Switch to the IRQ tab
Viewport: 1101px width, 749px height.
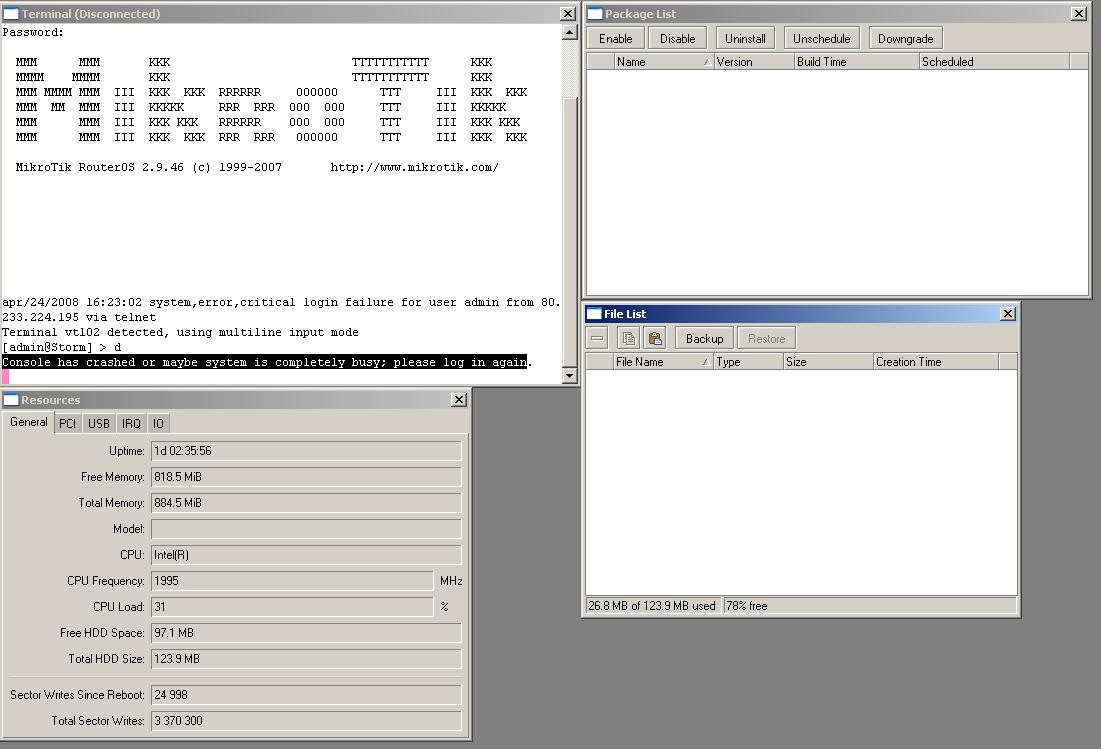pos(131,423)
